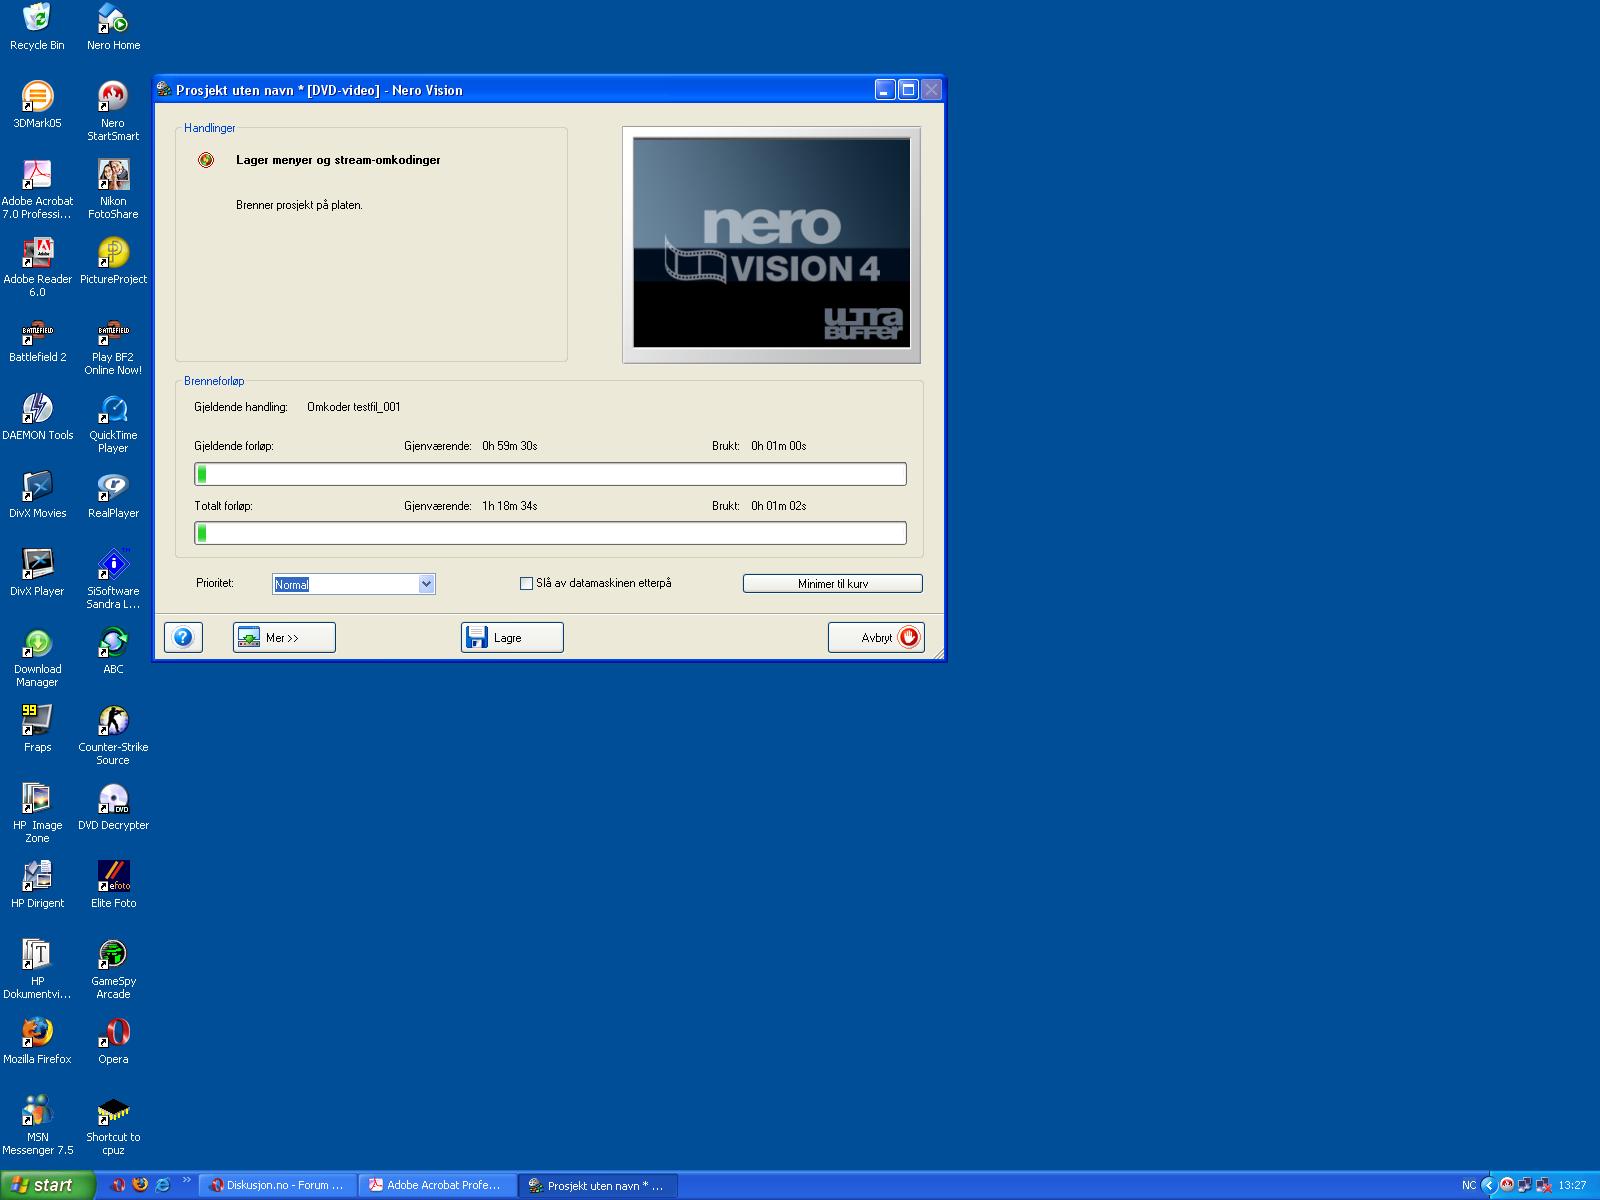
Task: Select the Counter-Strike Source desktop icon
Action: 113,735
